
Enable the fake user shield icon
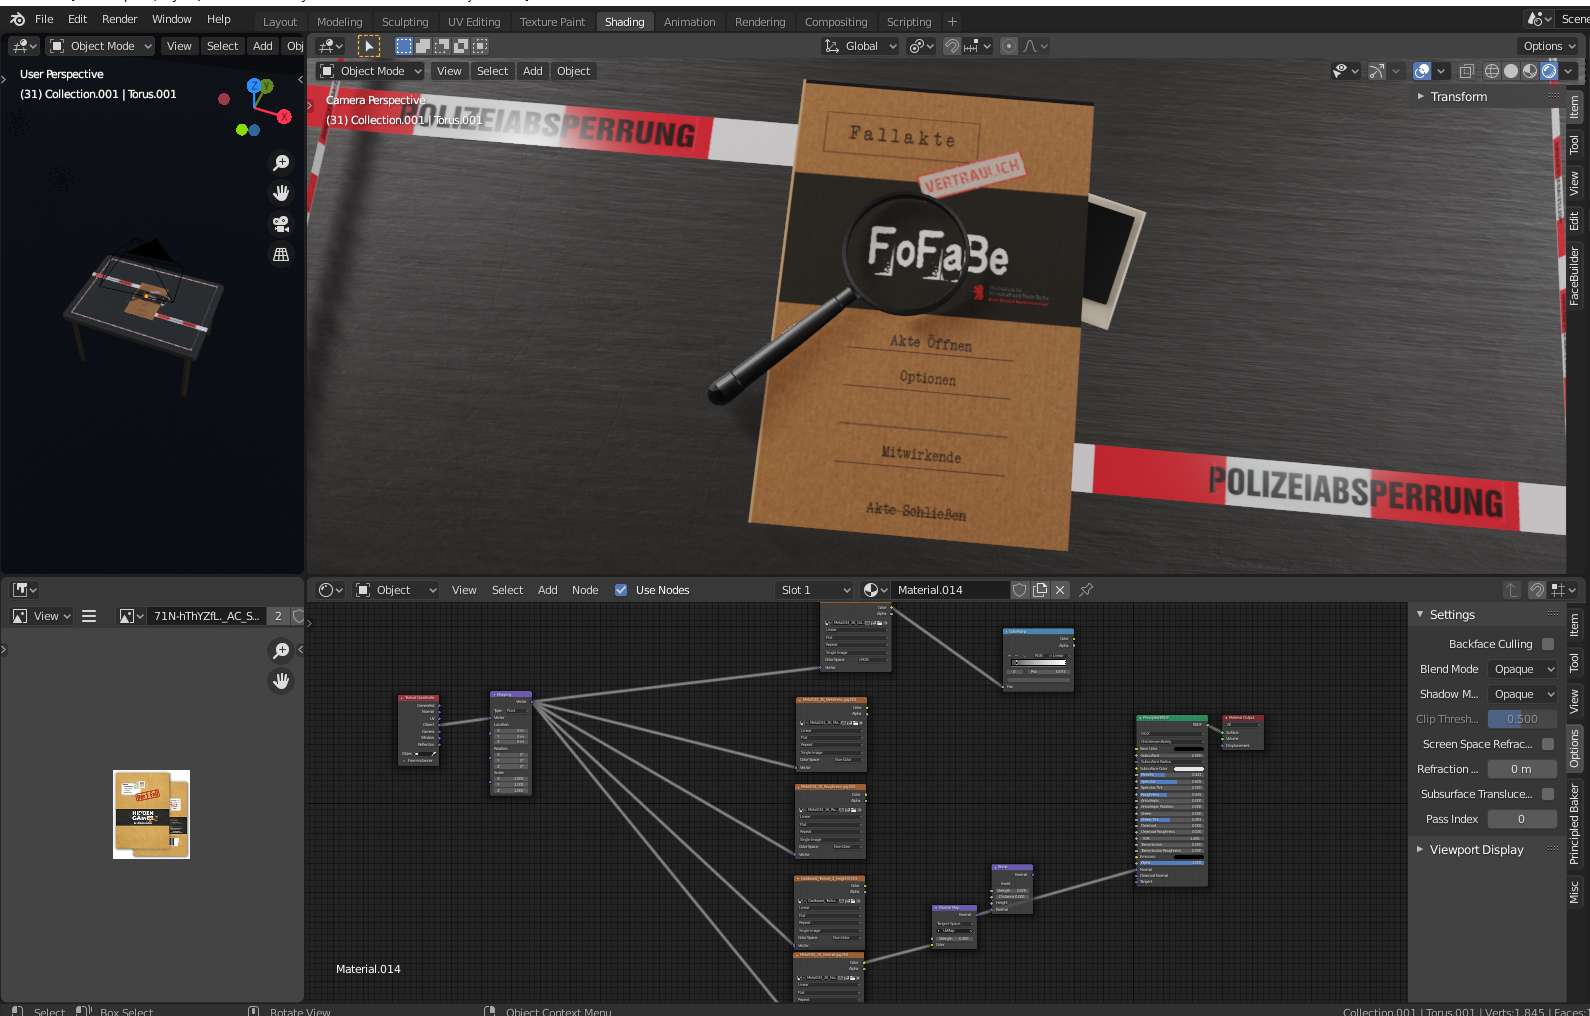click(1019, 590)
